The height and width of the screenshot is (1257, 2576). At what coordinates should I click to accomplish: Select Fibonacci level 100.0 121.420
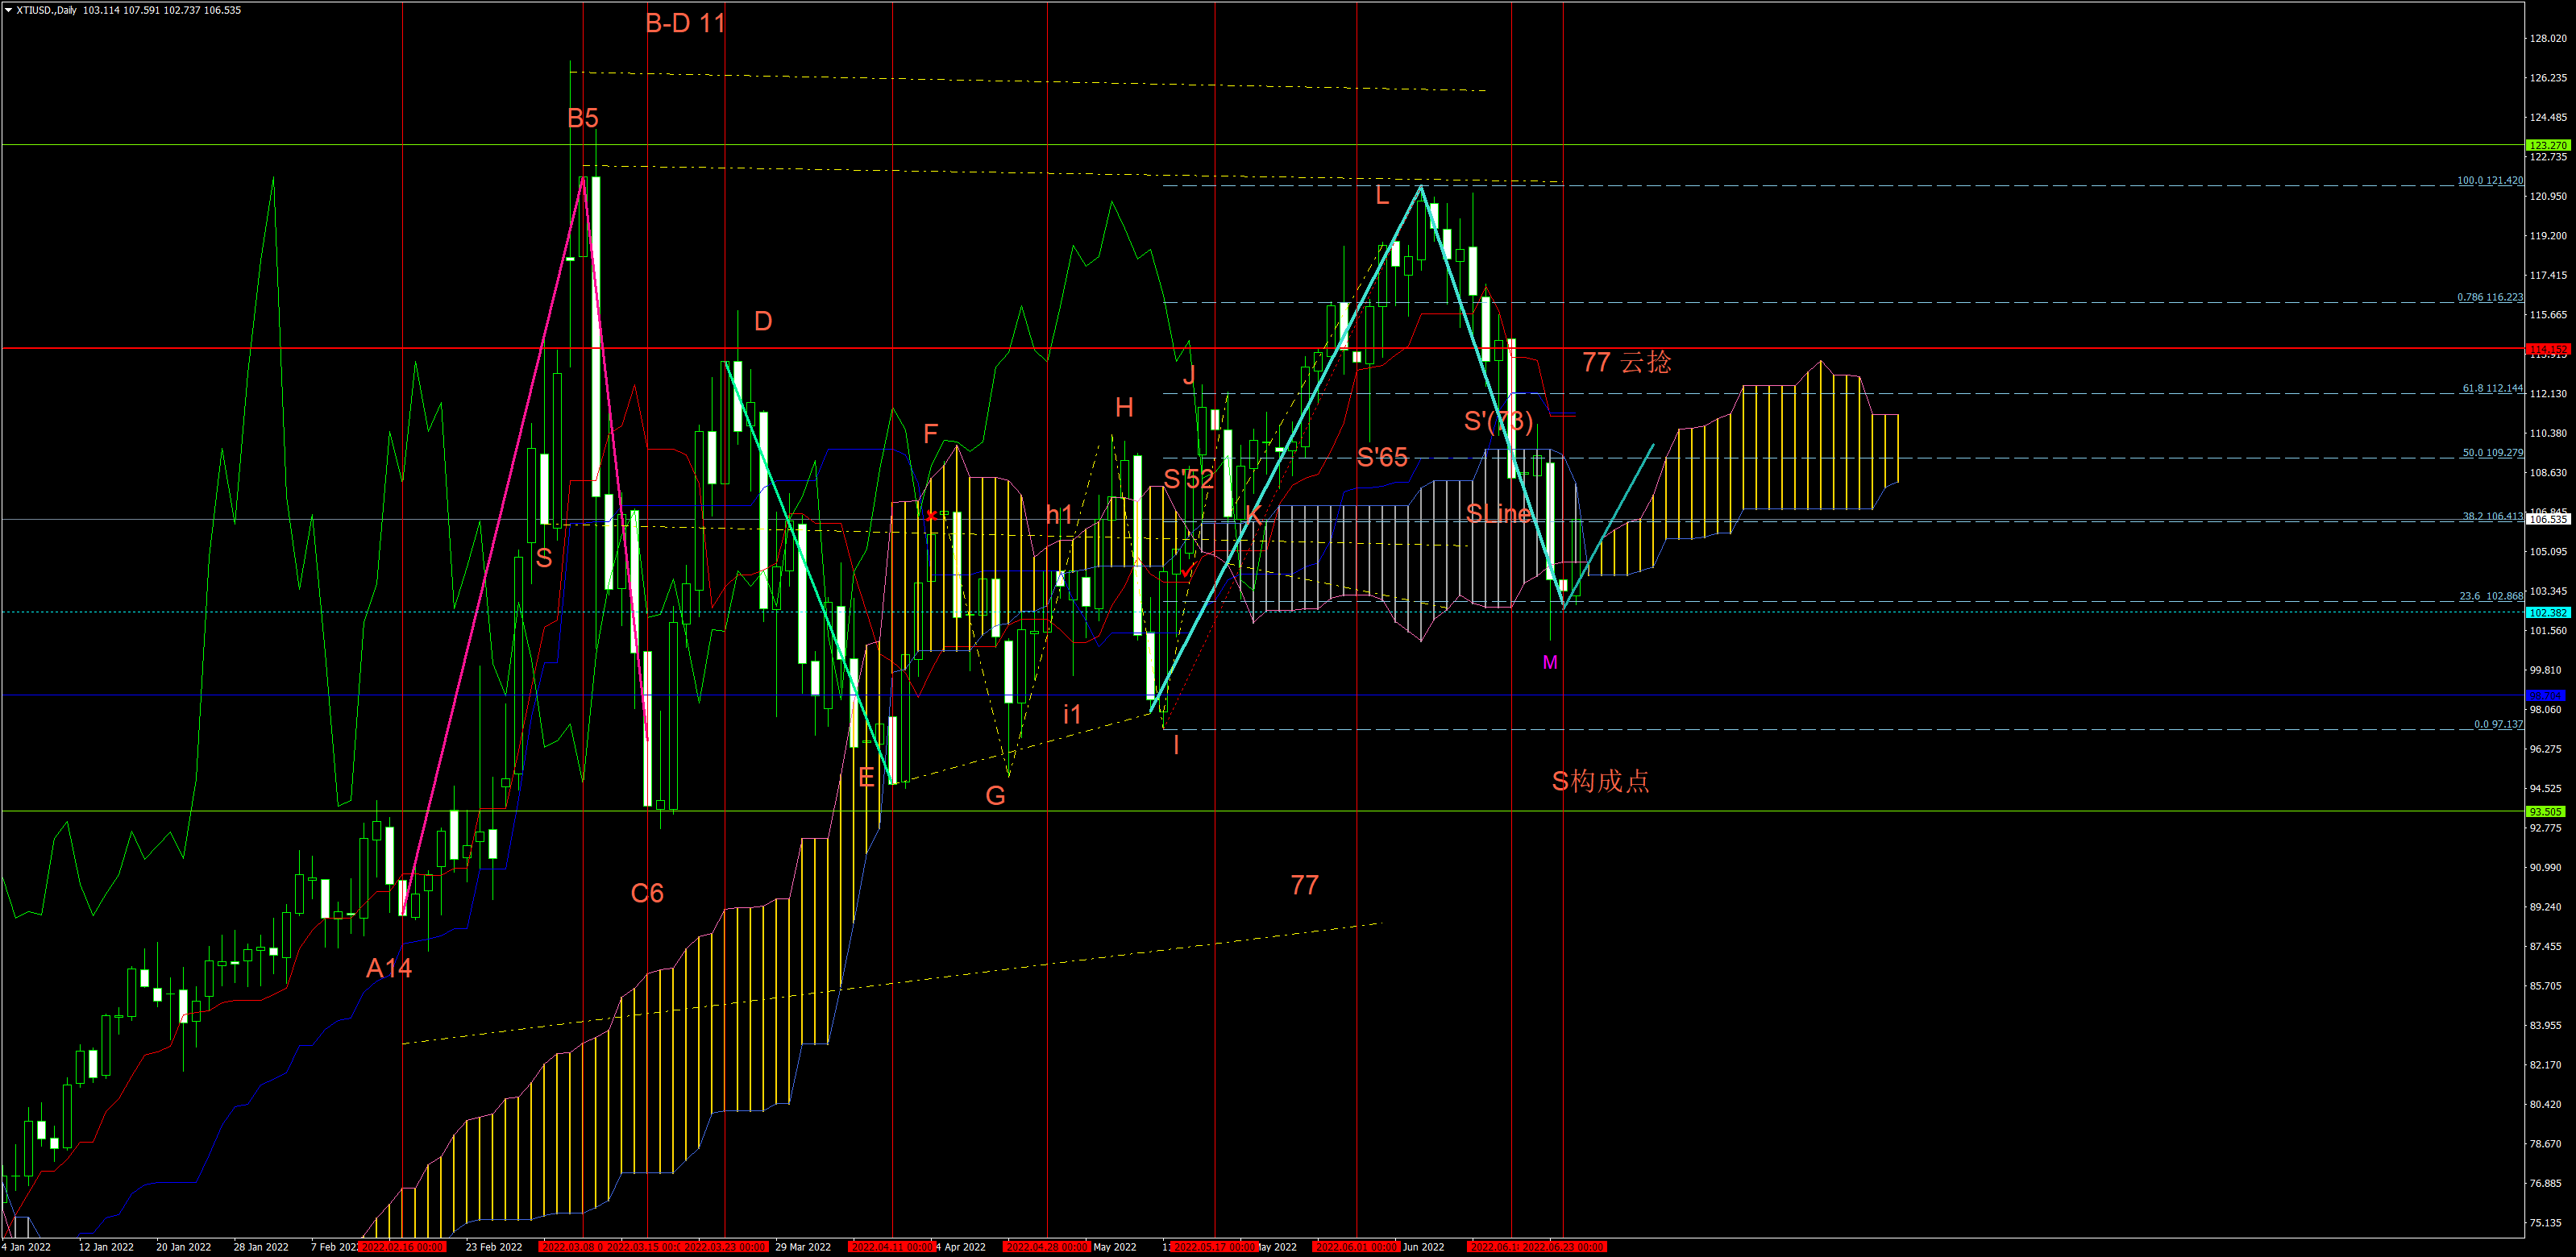coord(2490,181)
